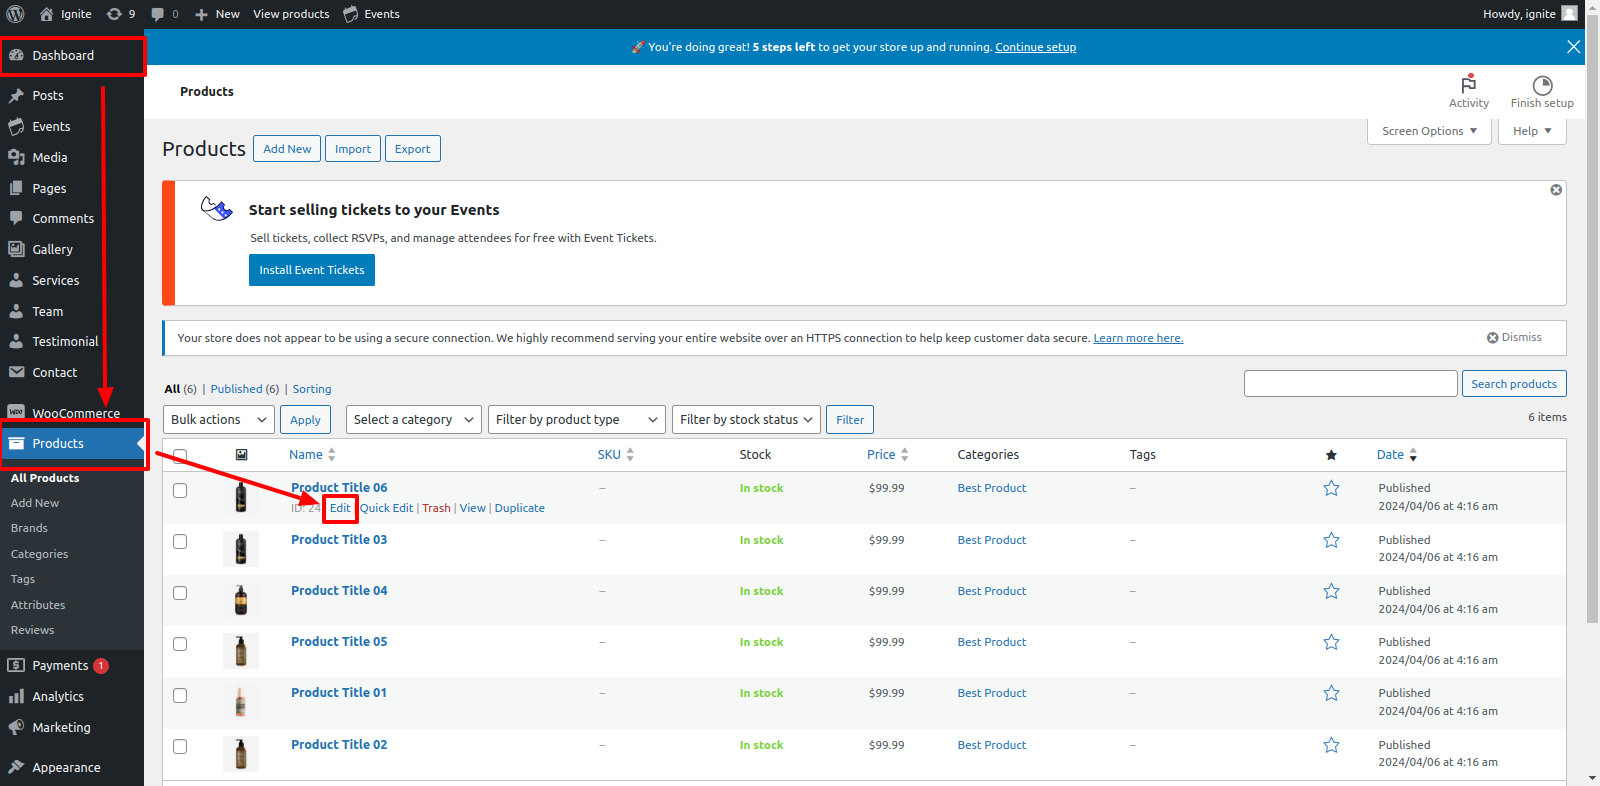Open the Categories submenu item
Viewport: 1600px width, 786px height.
coord(39,554)
